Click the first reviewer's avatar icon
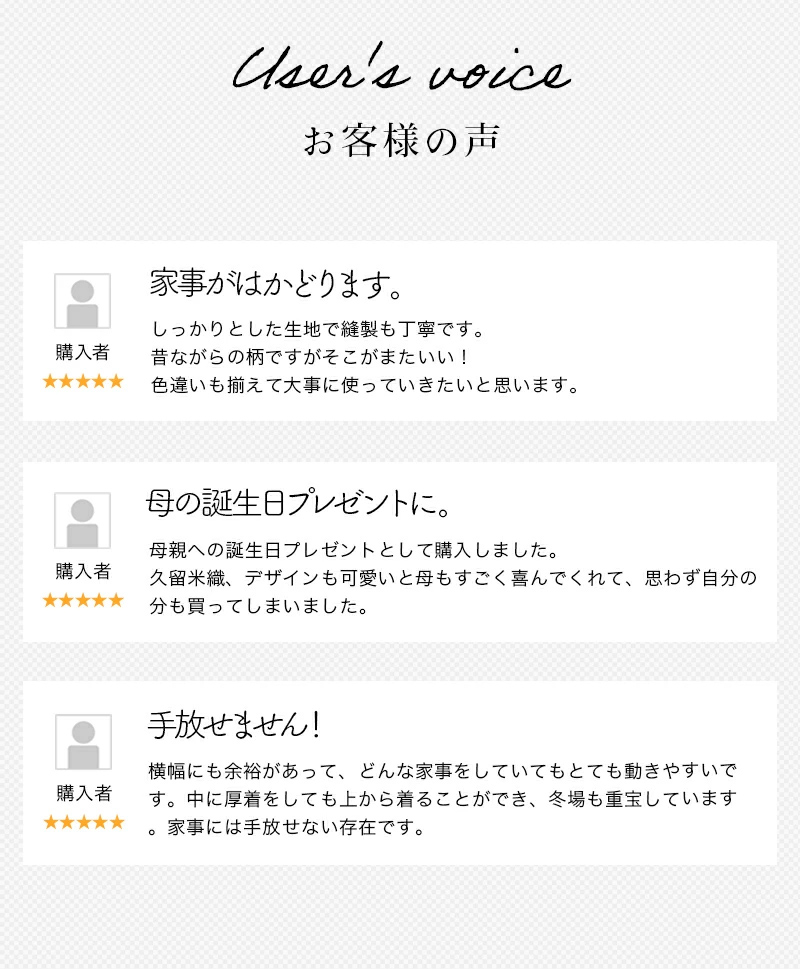 click(82, 301)
